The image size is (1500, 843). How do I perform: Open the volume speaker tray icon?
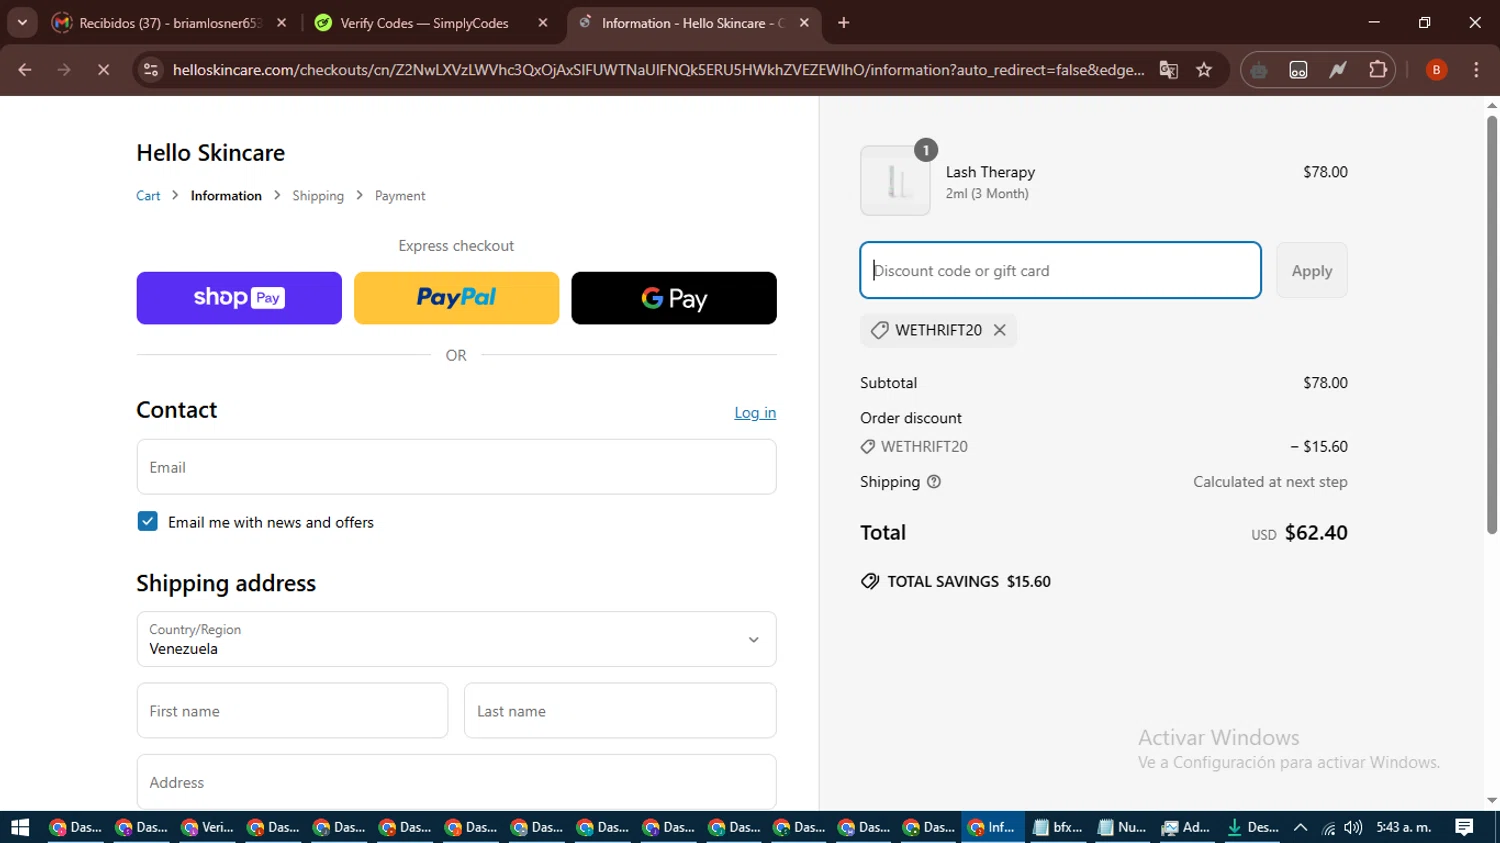(1353, 827)
